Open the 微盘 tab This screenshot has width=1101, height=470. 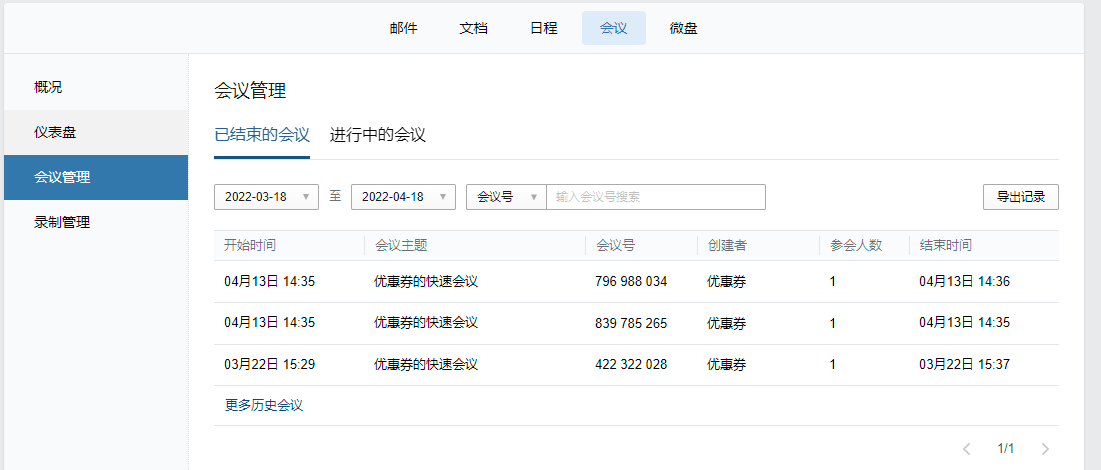coord(683,28)
